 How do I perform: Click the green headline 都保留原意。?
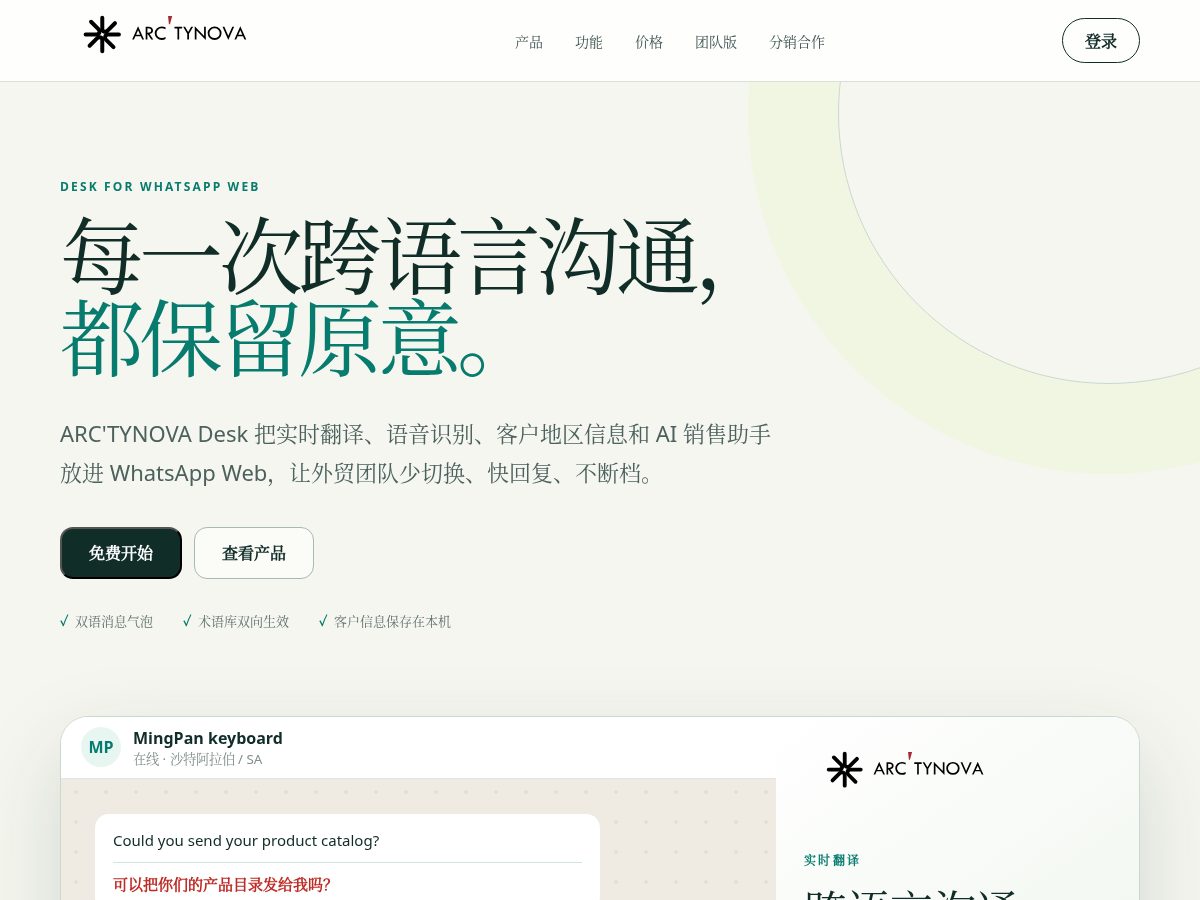tap(274, 338)
